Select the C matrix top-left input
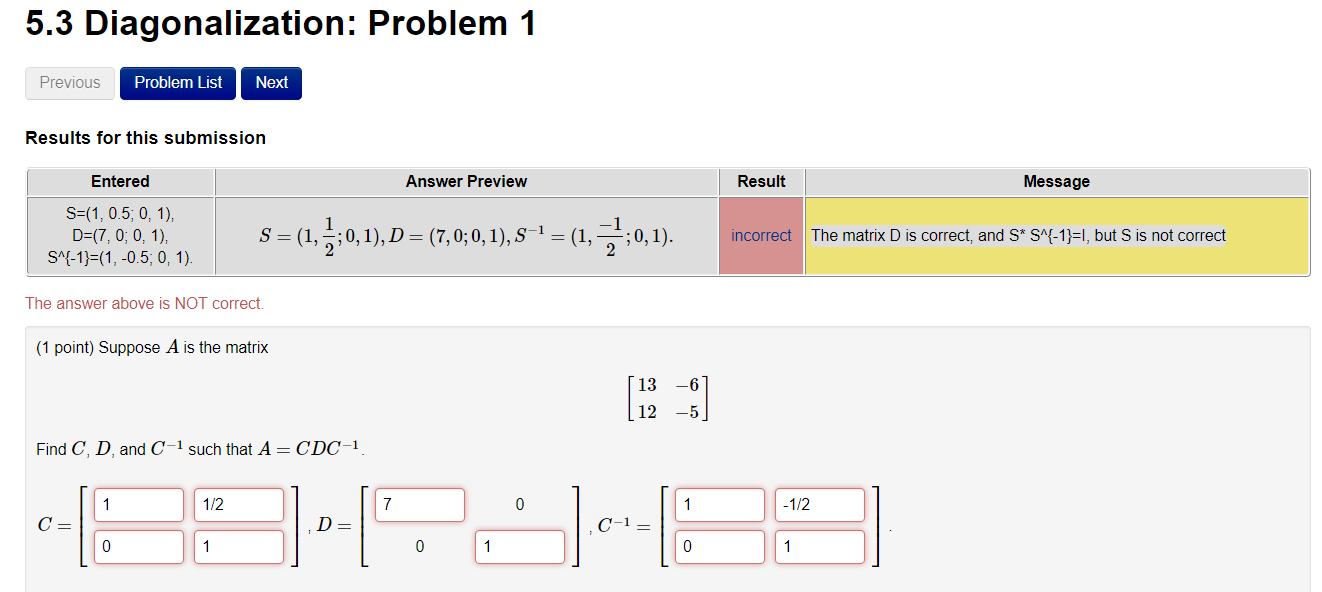Viewport: 1322px width, 592px height. (139, 505)
